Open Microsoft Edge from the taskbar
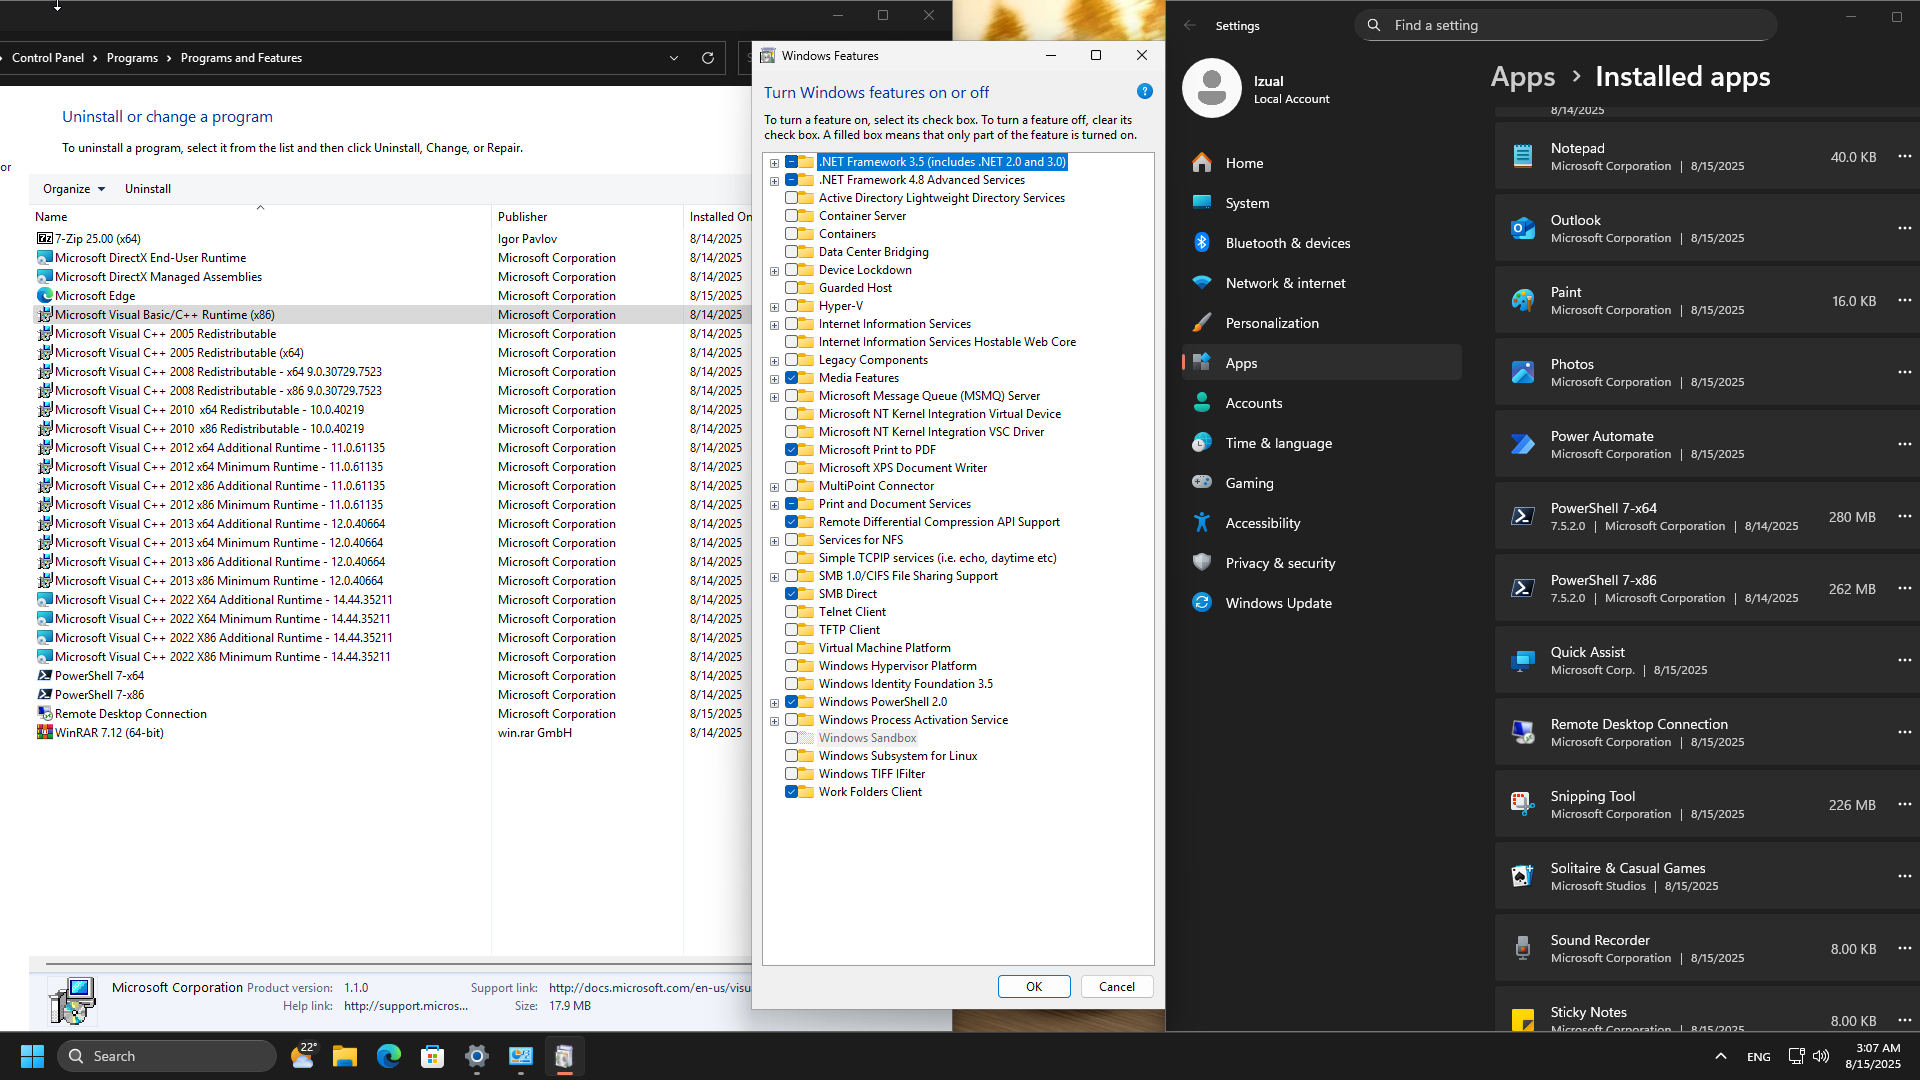Viewport: 1920px width, 1080px height. pyautogui.click(x=388, y=1056)
